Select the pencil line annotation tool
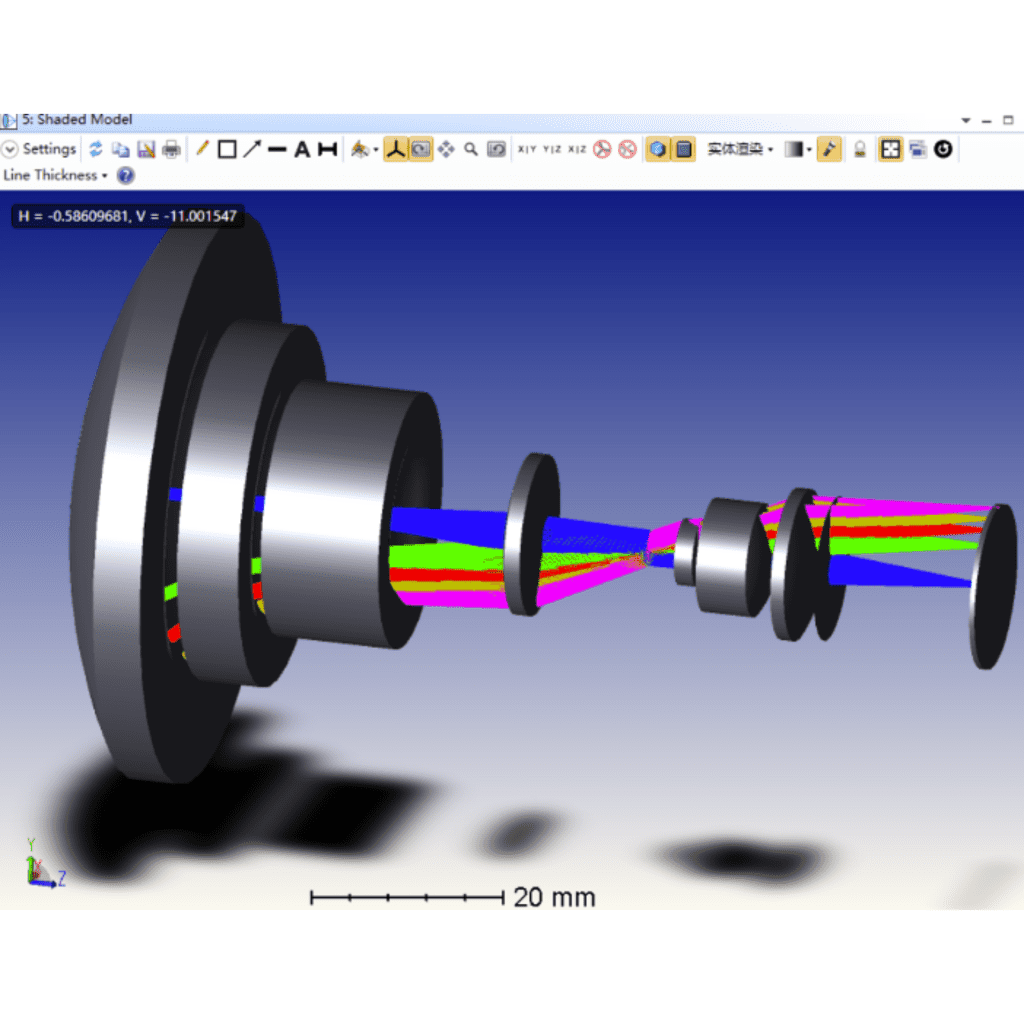The height and width of the screenshot is (1024, 1024). click(201, 149)
